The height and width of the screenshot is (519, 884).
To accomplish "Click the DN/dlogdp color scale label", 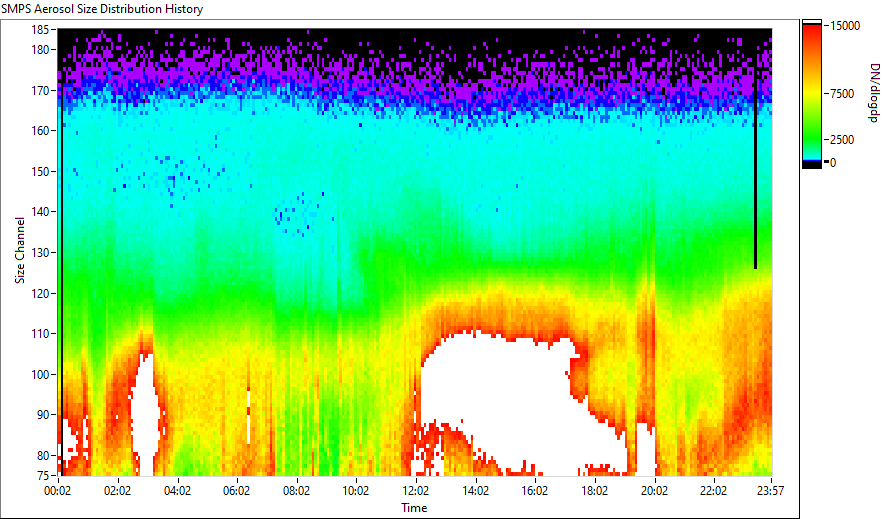I will click(874, 92).
